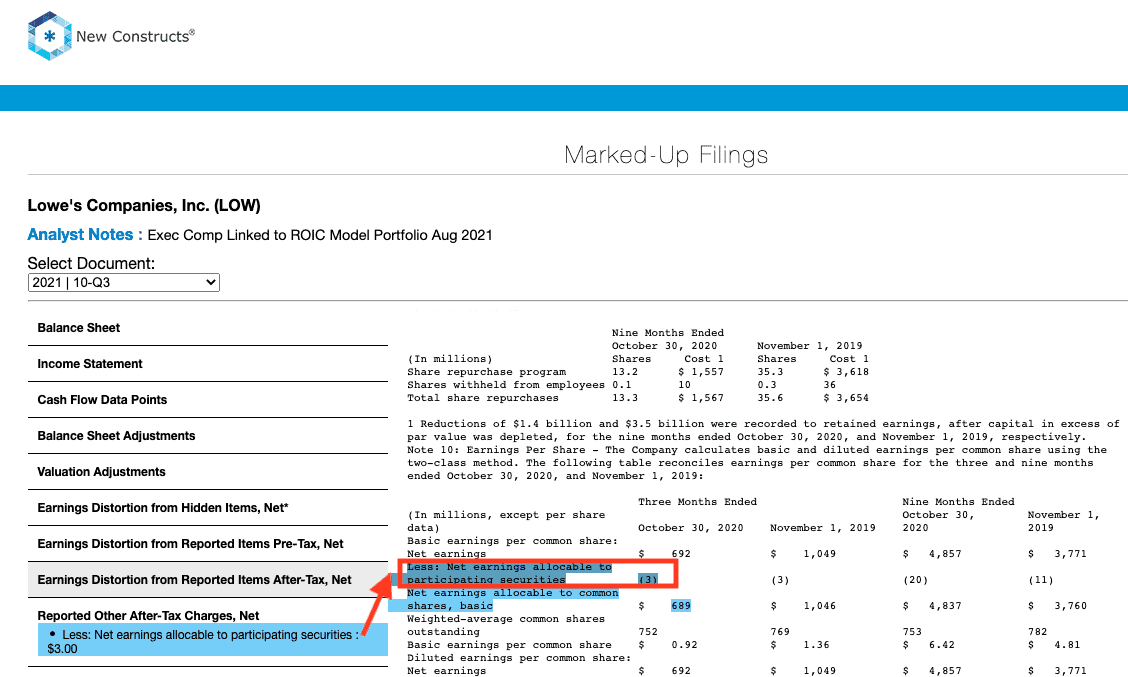Click the 1,046 earnings value

(x=819, y=606)
